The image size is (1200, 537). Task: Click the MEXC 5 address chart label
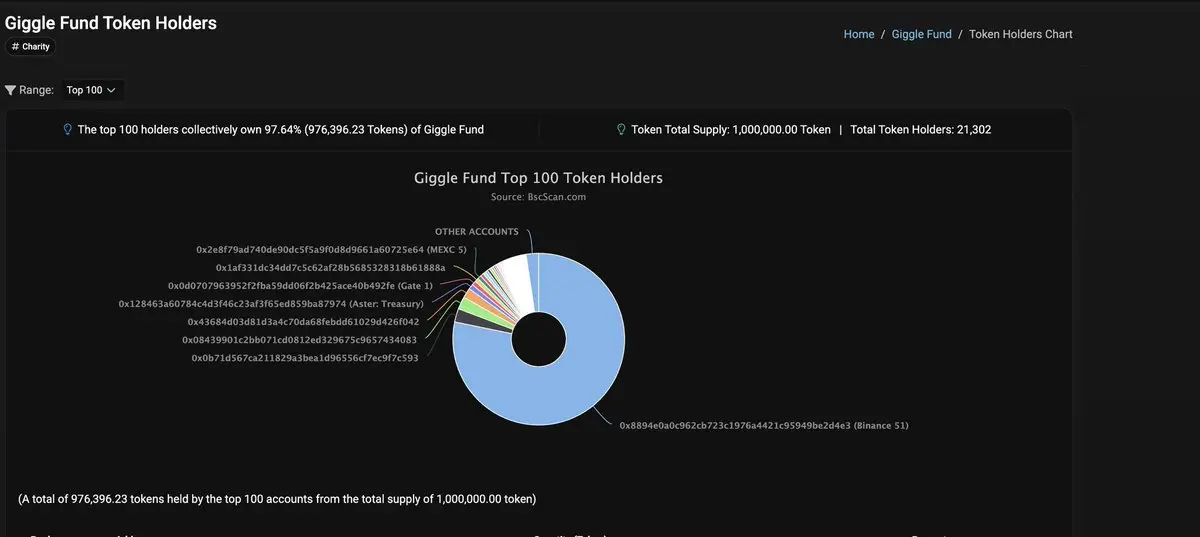(331, 249)
